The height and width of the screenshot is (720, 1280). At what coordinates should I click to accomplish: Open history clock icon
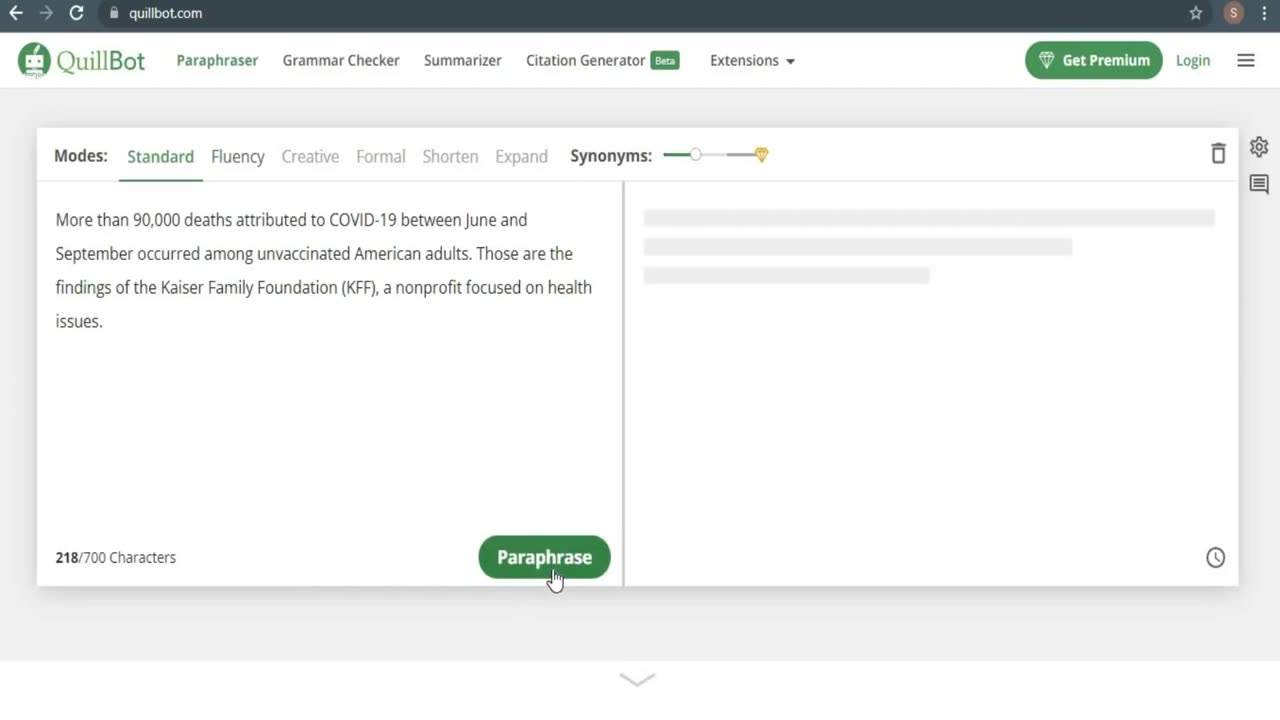pyautogui.click(x=1215, y=558)
